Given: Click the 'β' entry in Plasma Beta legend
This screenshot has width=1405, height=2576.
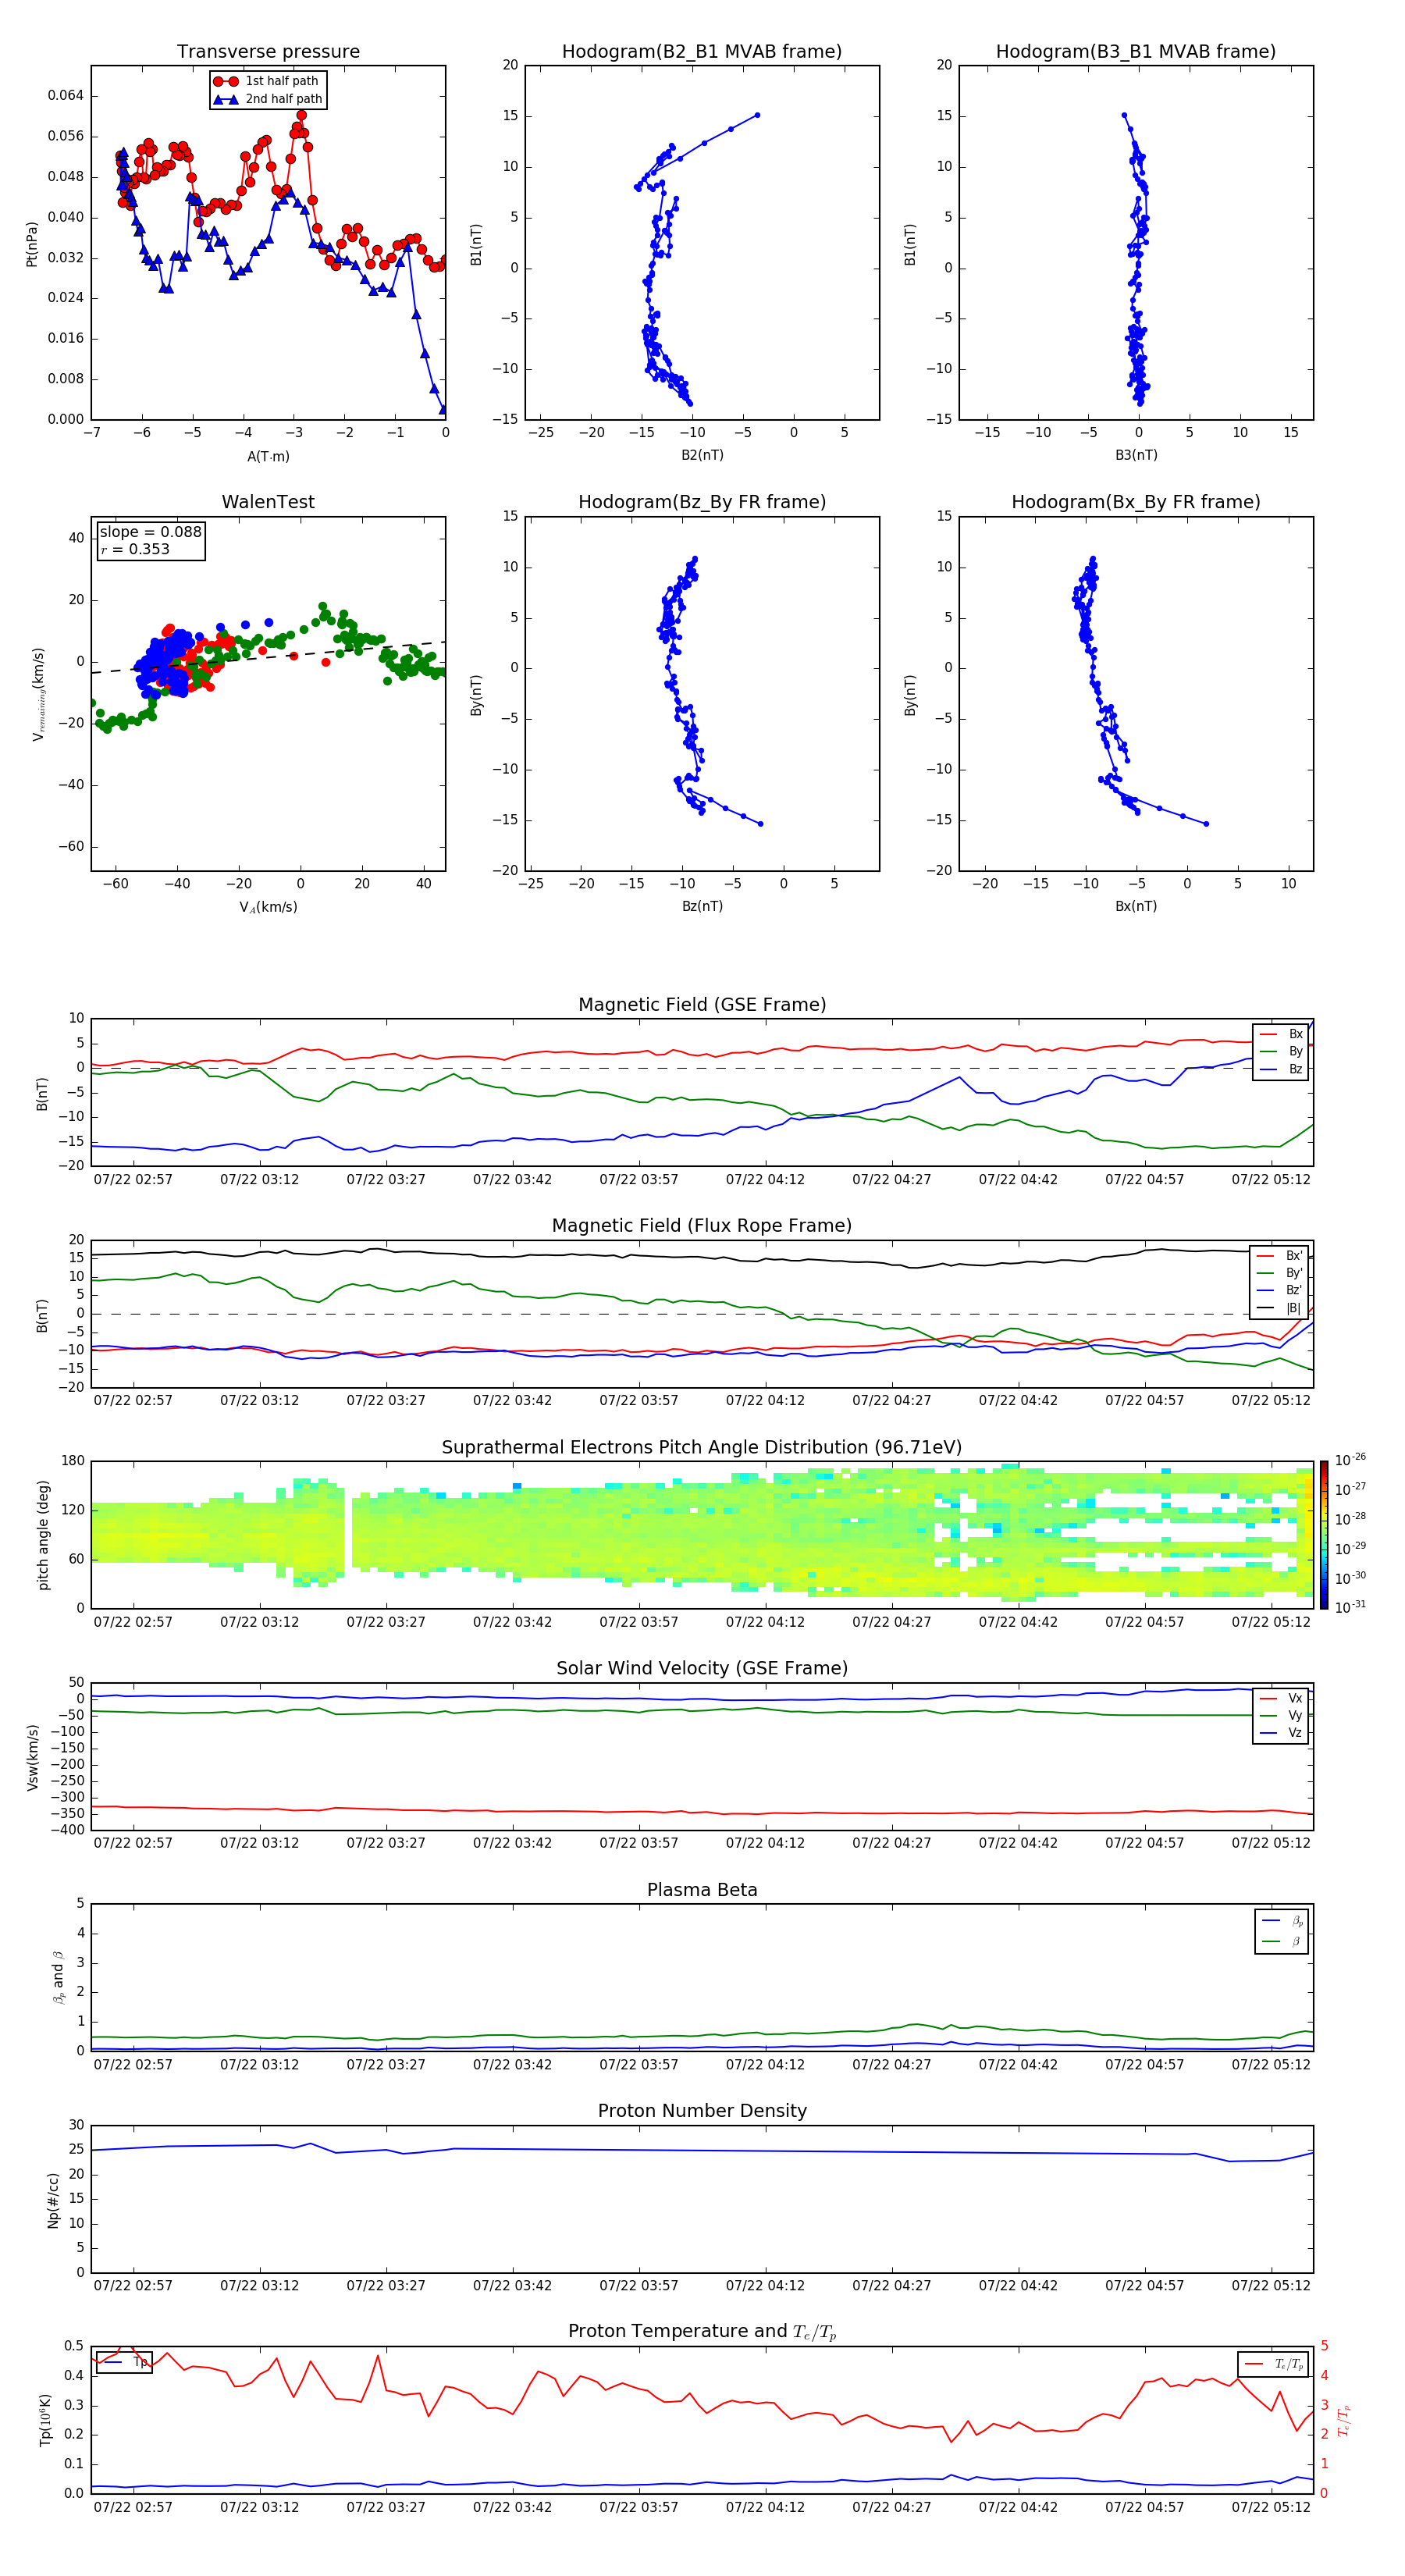Looking at the screenshot, I should tap(1283, 1941).
